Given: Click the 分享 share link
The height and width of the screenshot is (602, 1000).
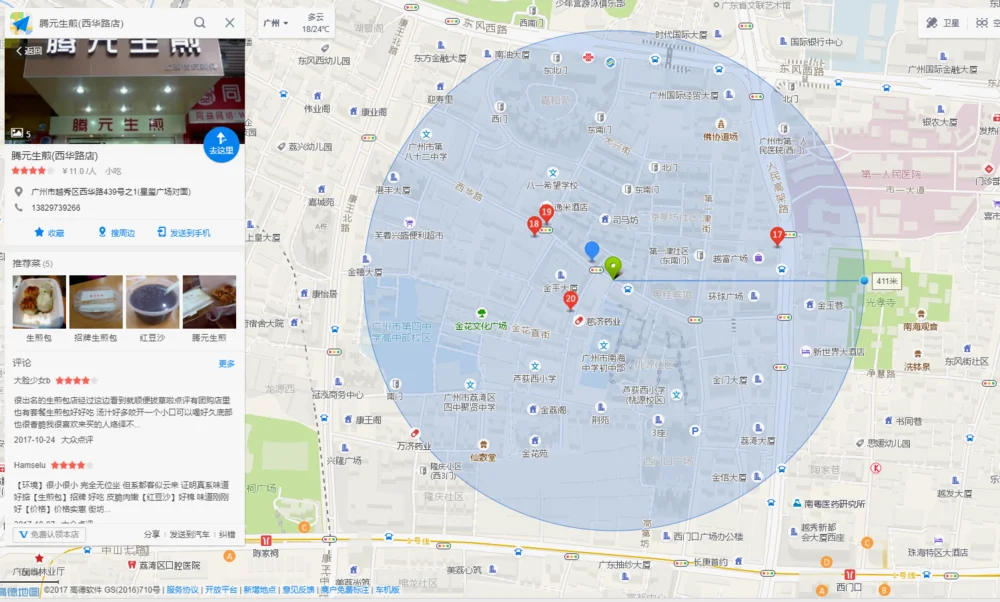Looking at the screenshot, I should 152,534.
